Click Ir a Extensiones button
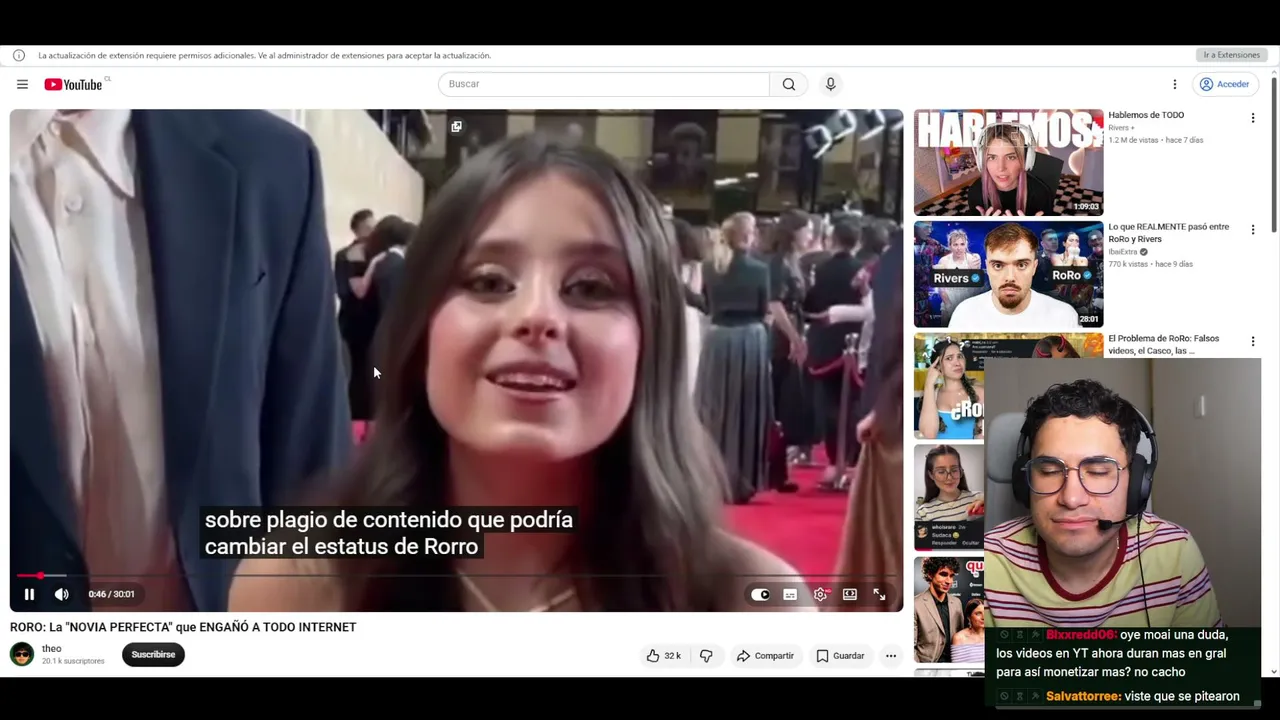This screenshot has height=720, width=1280. pos(1231,55)
